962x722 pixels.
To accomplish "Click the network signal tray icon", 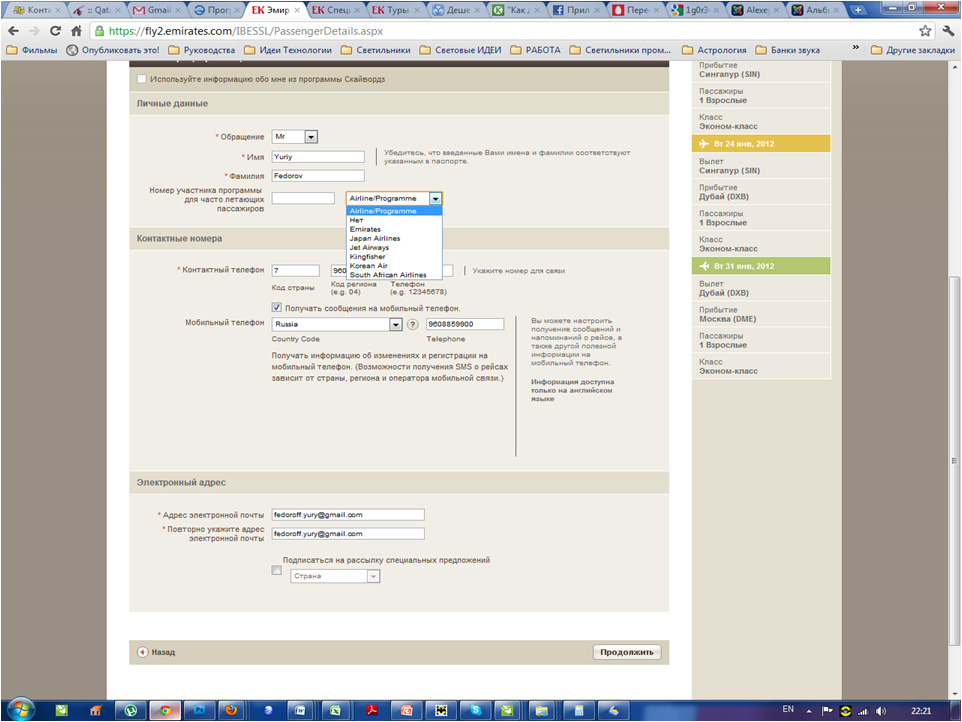I will coord(863,711).
